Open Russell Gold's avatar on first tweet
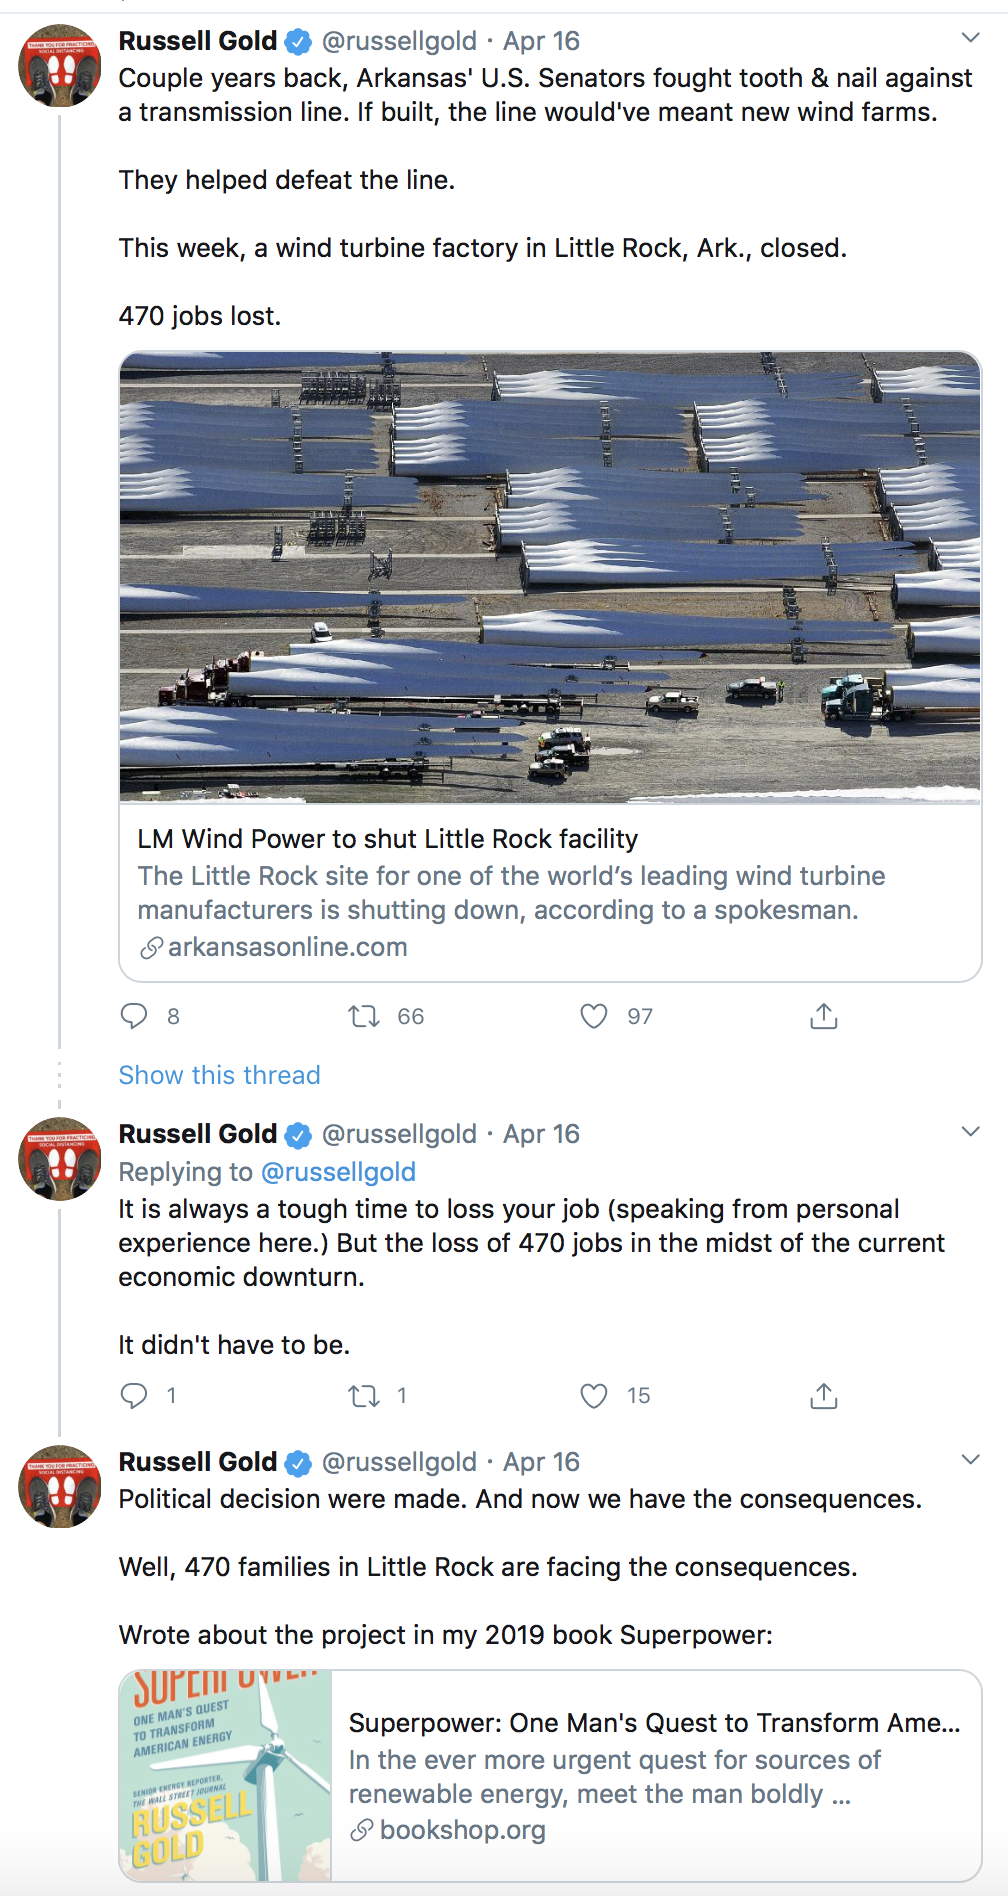 [60, 66]
